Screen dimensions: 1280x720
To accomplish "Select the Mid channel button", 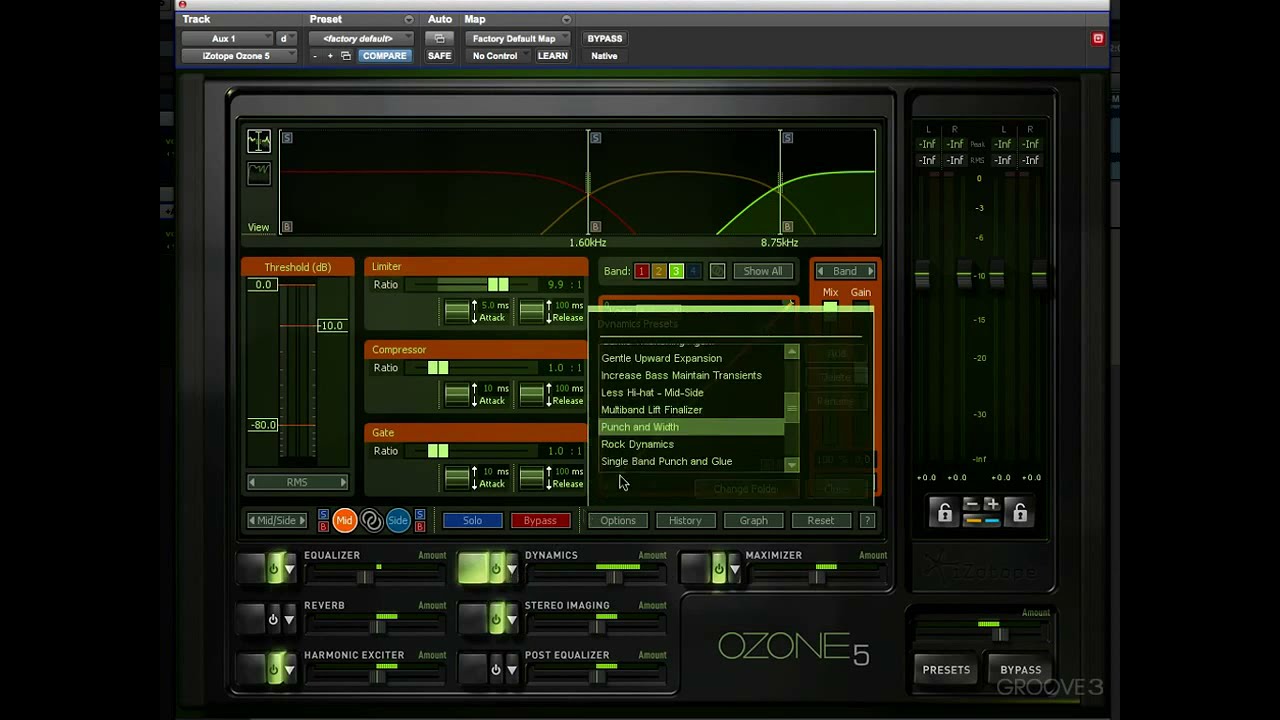I will click(x=344, y=520).
